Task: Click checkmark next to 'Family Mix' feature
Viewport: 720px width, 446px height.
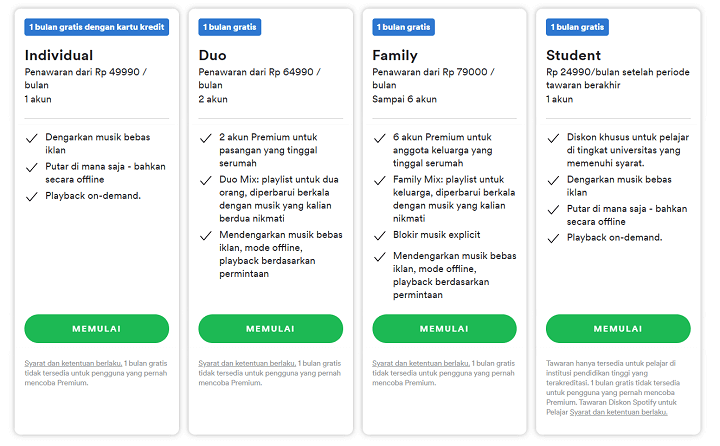Action: (380, 180)
